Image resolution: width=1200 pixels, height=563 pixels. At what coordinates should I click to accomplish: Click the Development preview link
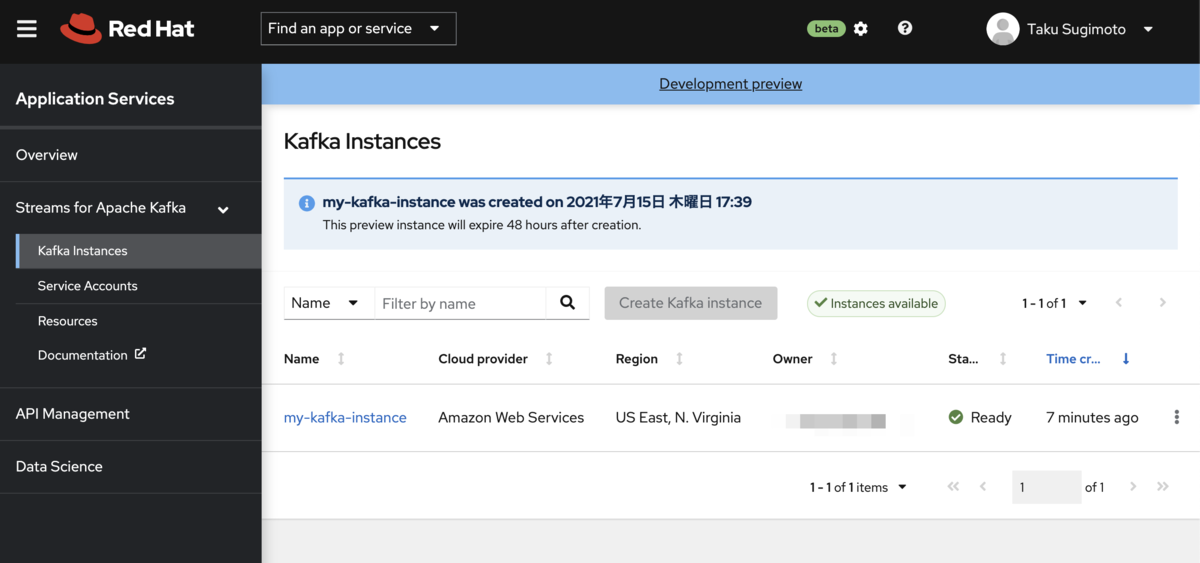coord(730,84)
